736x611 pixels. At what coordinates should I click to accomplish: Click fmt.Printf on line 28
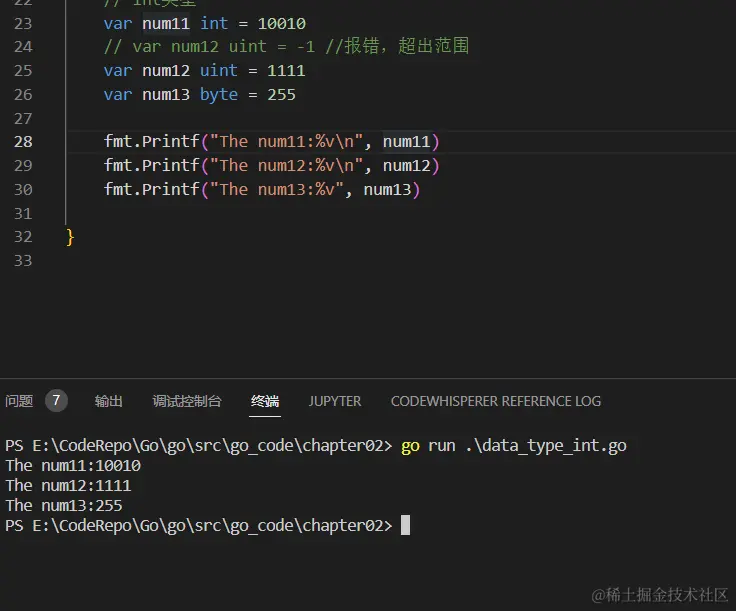152,142
